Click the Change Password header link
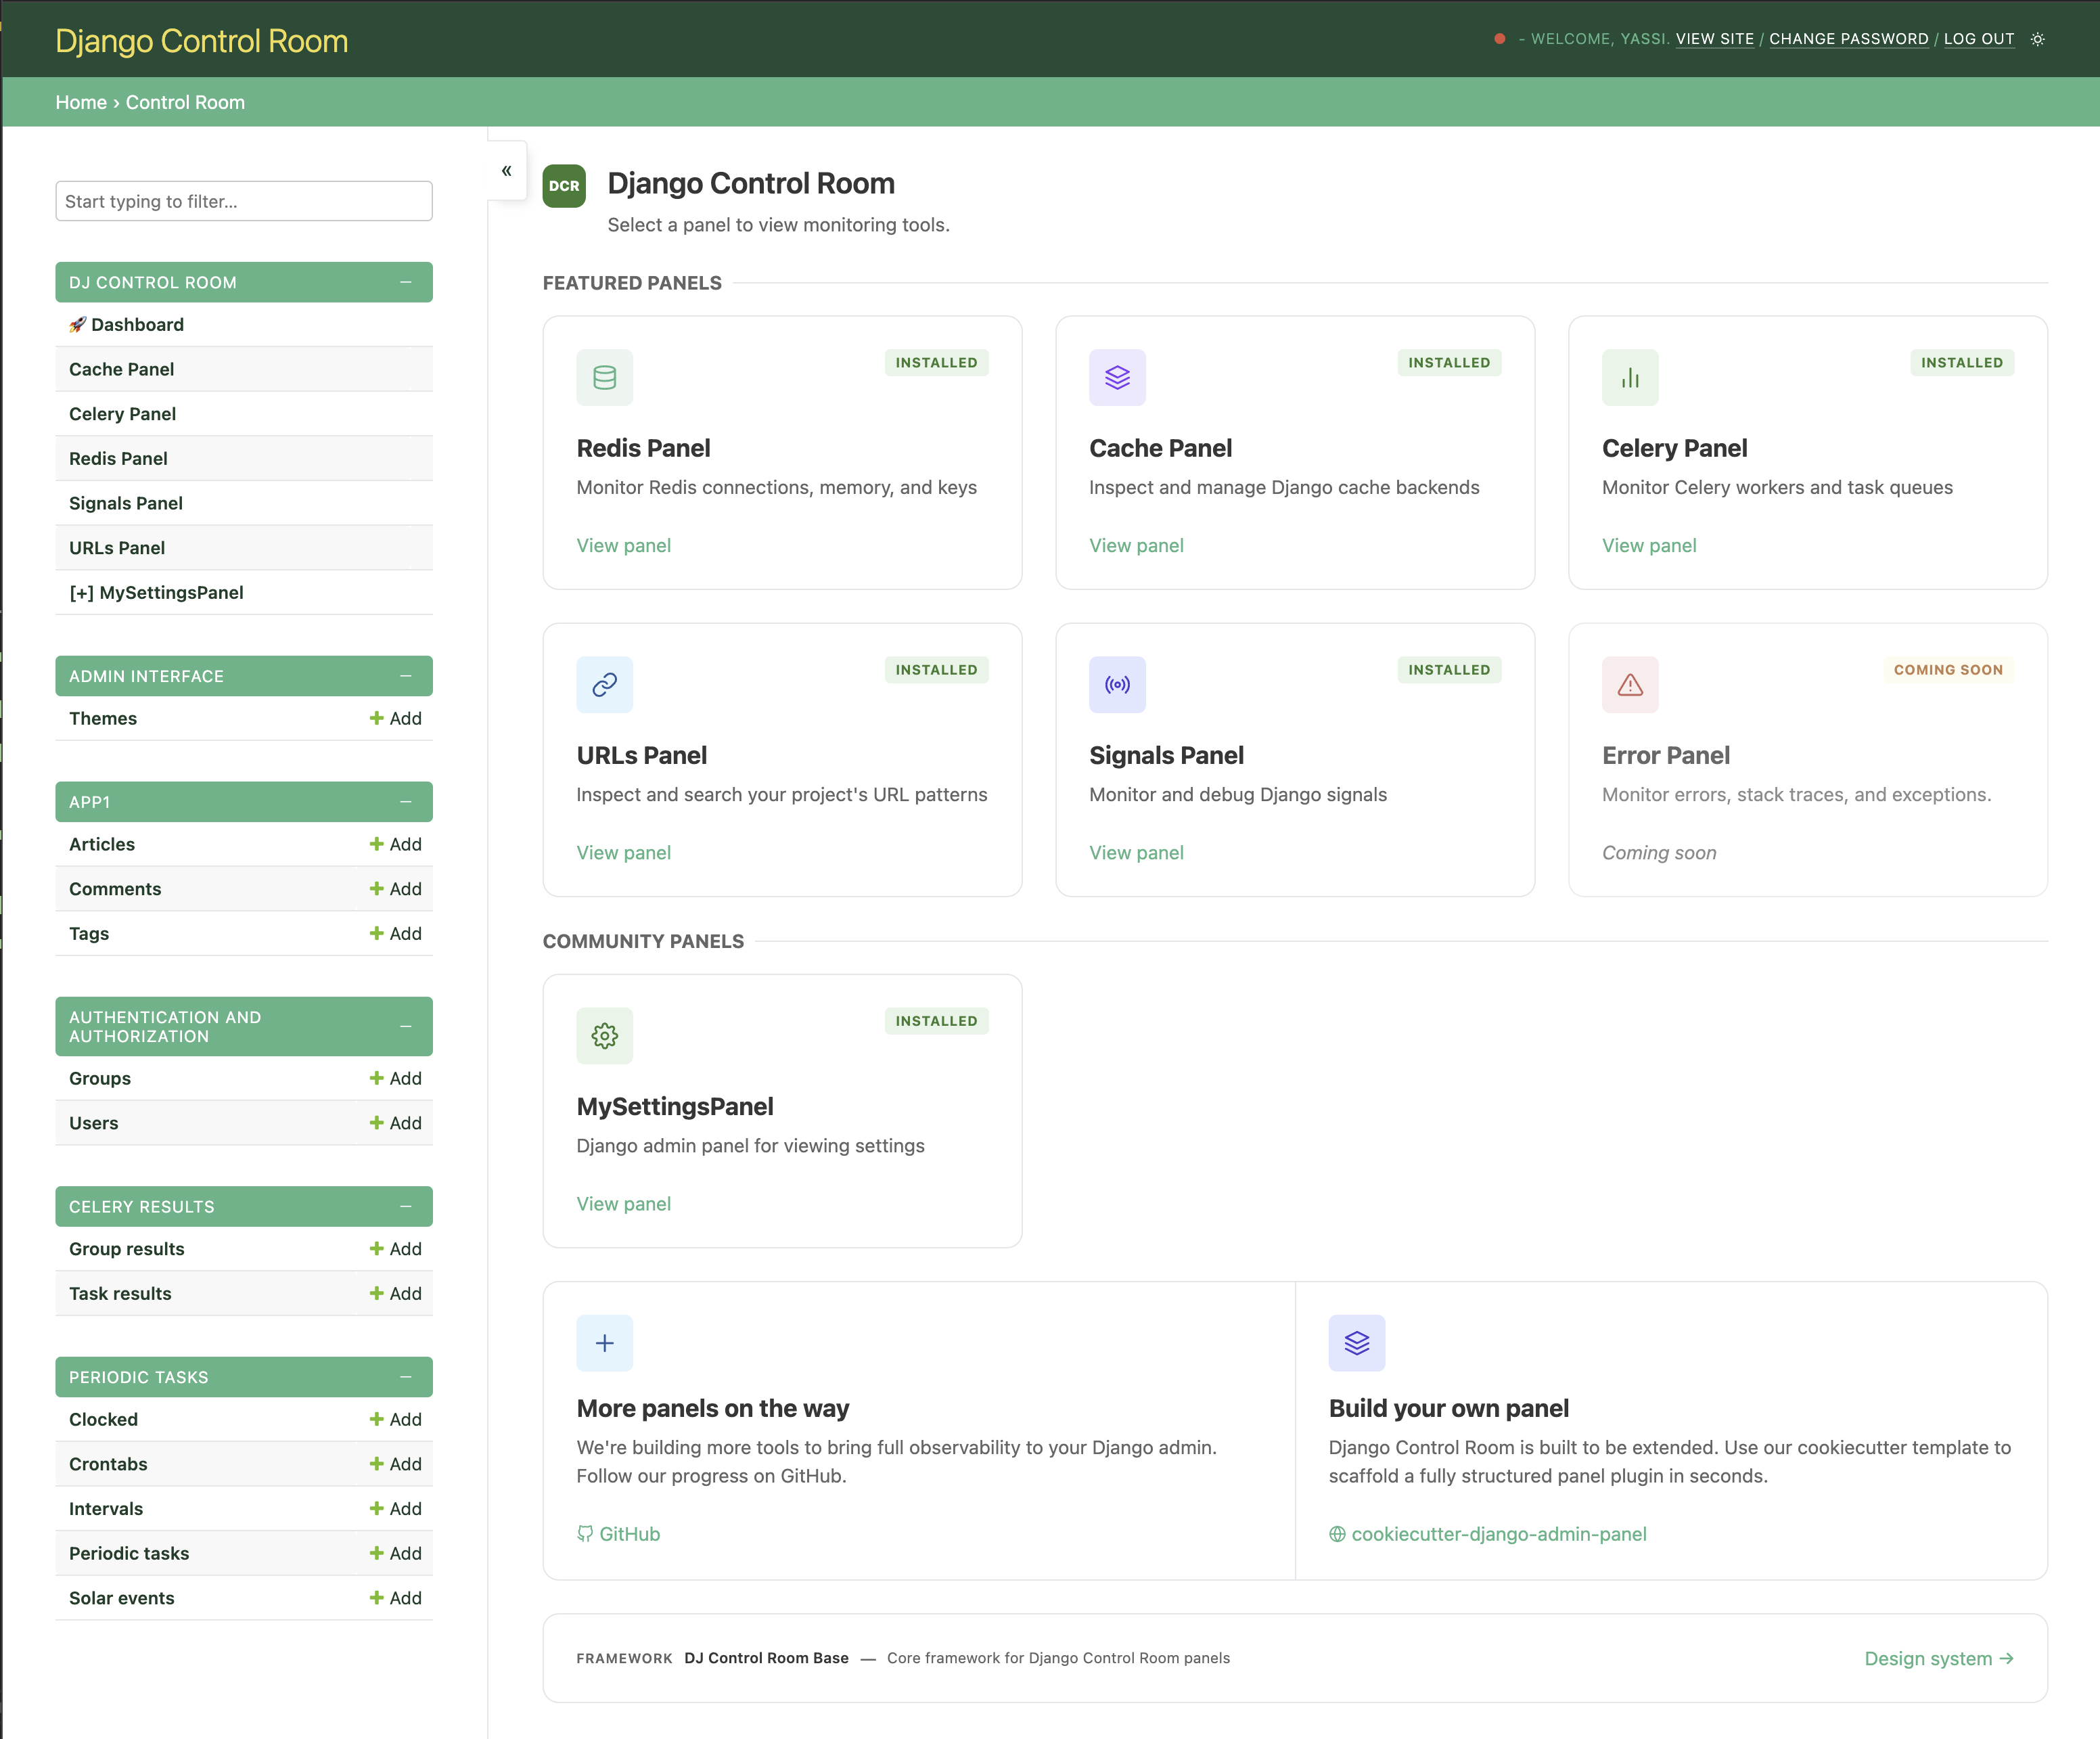This screenshot has height=1739, width=2100. [1849, 39]
